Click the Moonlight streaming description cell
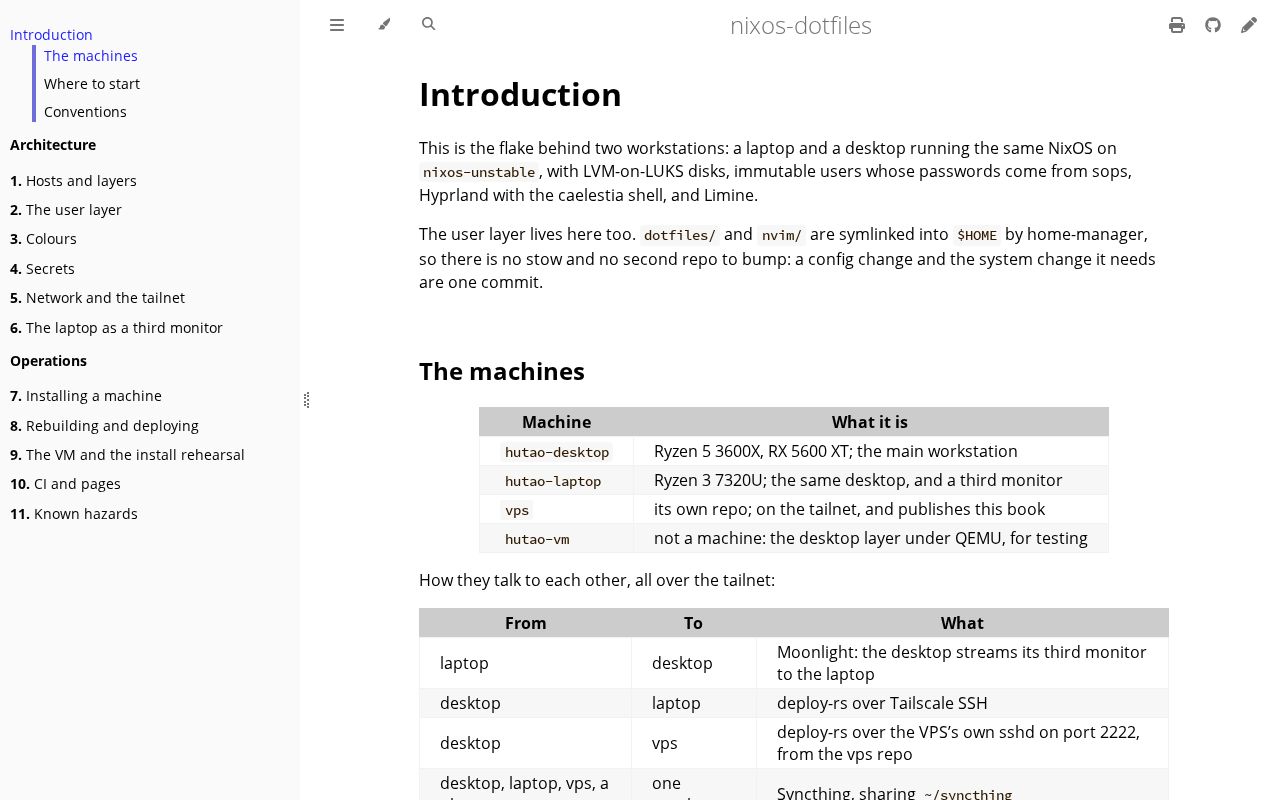 [962, 663]
